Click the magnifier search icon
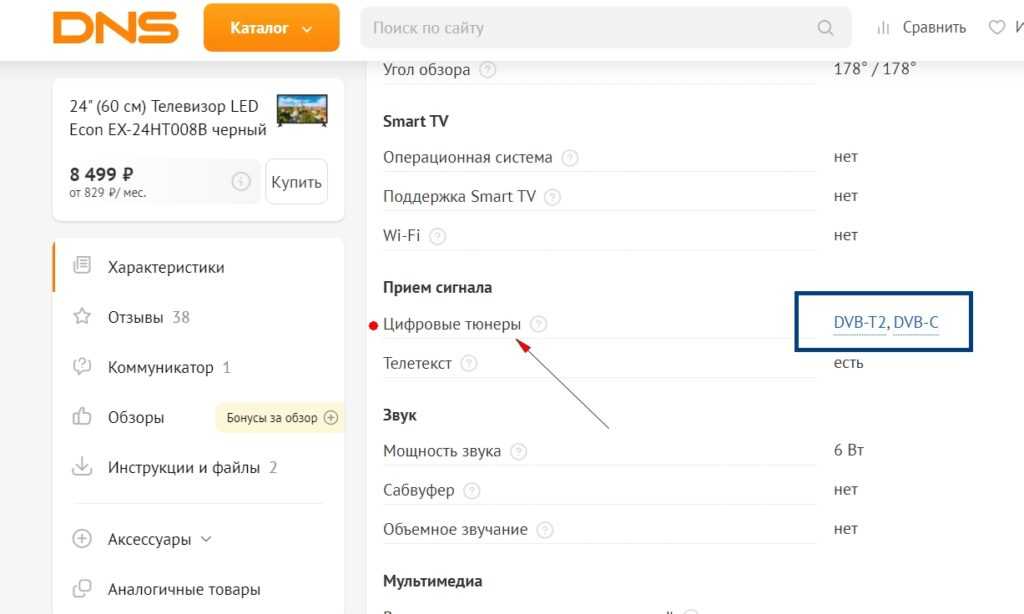 point(826,28)
